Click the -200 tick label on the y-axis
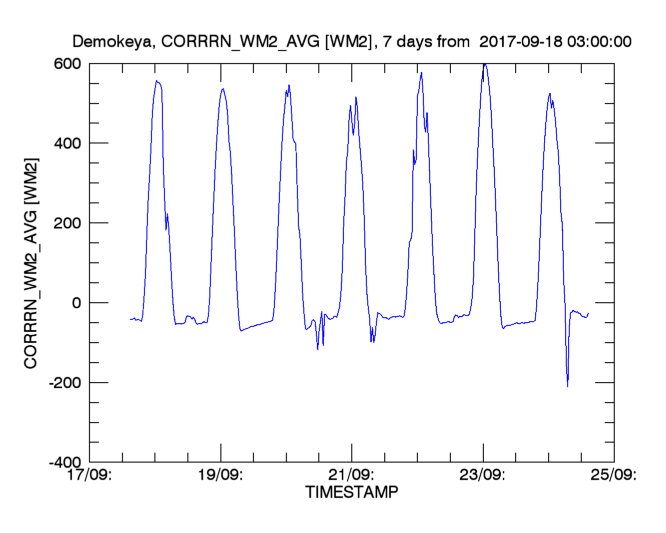The width and height of the screenshot is (666, 533). [64, 383]
